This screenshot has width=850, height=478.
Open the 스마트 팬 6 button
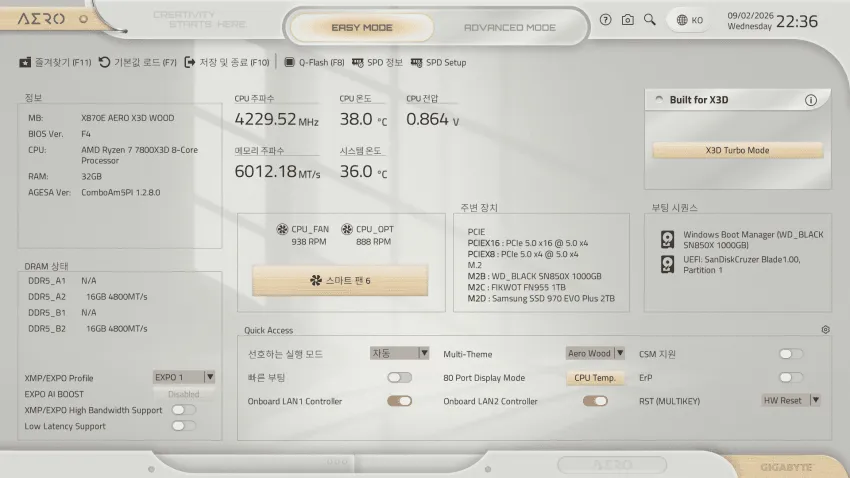coord(340,280)
